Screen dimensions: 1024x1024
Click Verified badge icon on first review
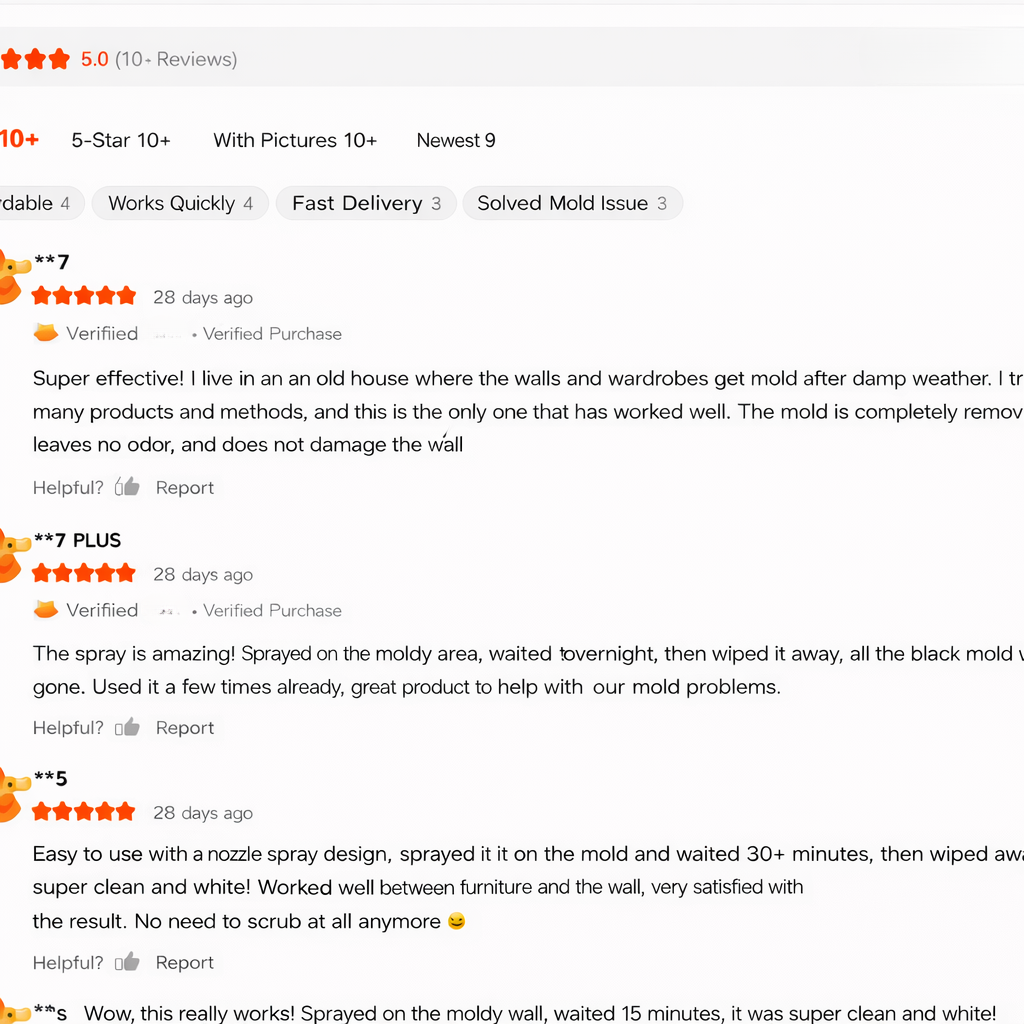click(46, 333)
